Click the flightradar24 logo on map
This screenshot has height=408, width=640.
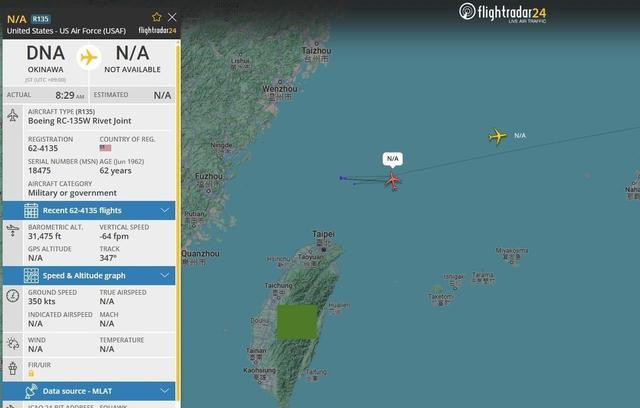[x=502, y=13]
